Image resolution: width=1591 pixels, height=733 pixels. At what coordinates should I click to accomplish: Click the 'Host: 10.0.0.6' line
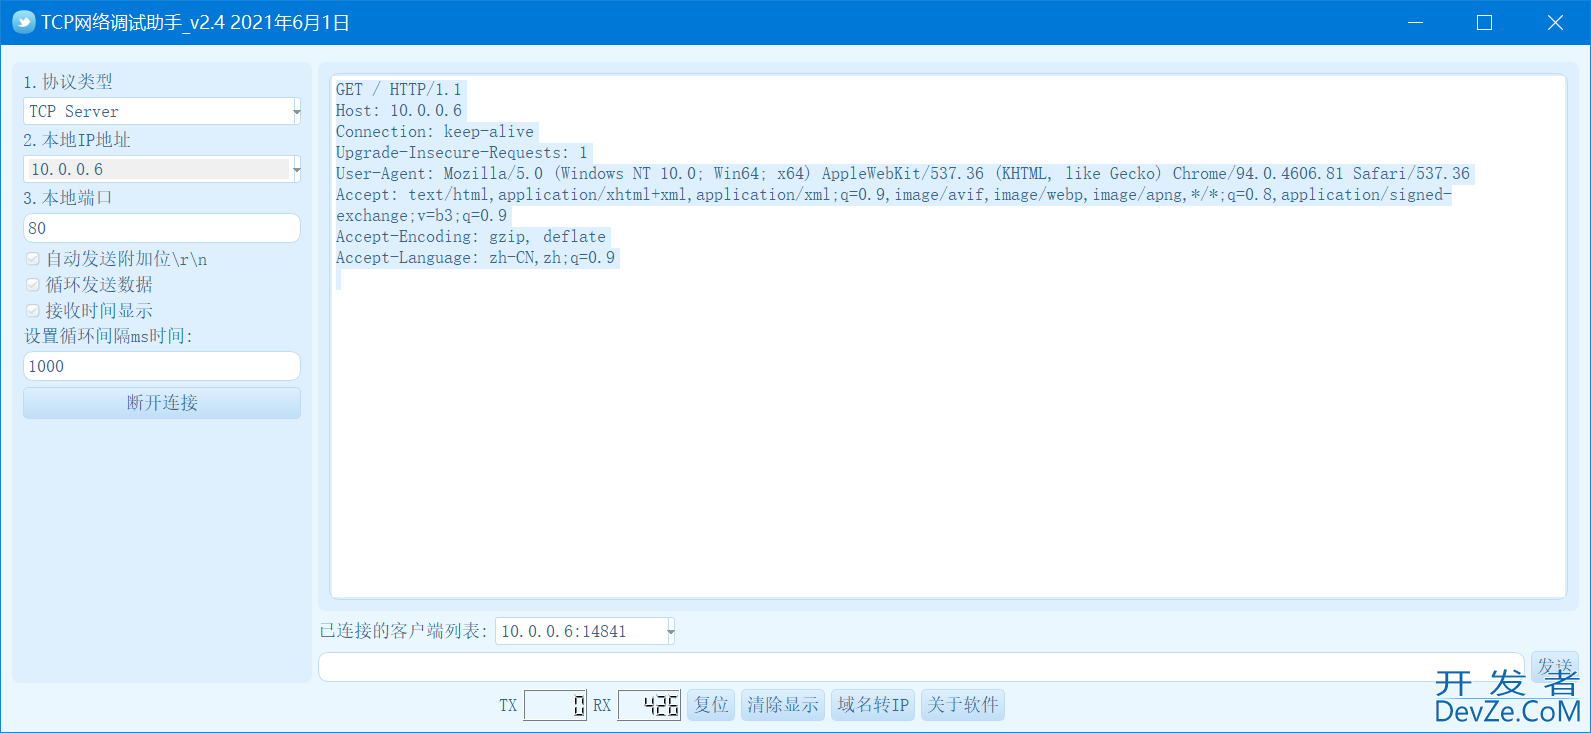click(399, 110)
